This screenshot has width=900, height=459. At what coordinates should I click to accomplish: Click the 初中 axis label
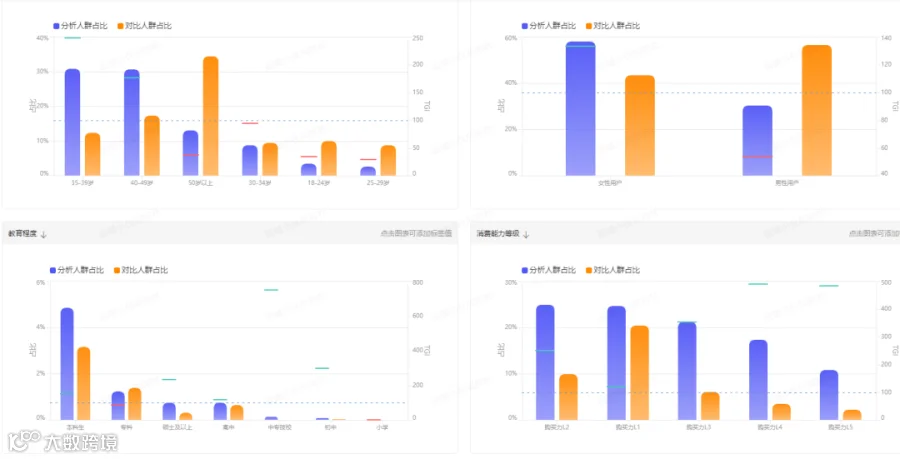pos(331,427)
